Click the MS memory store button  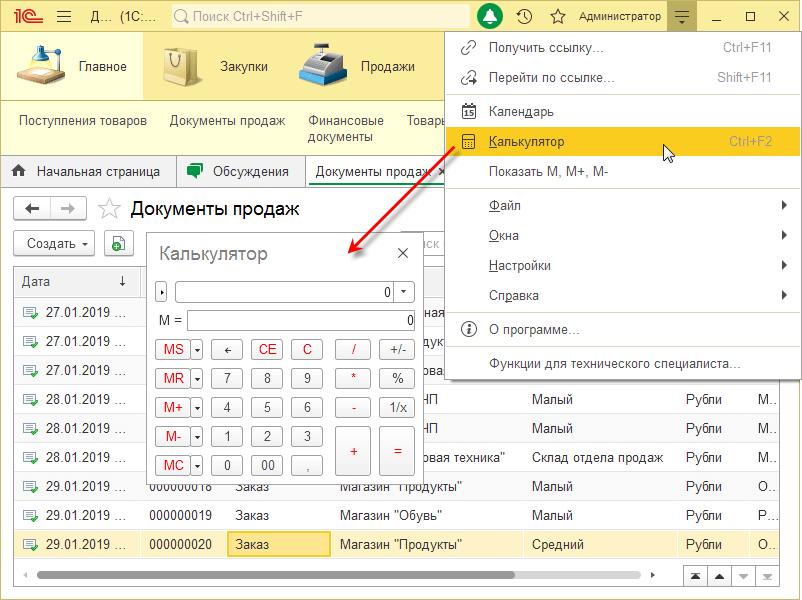point(173,350)
